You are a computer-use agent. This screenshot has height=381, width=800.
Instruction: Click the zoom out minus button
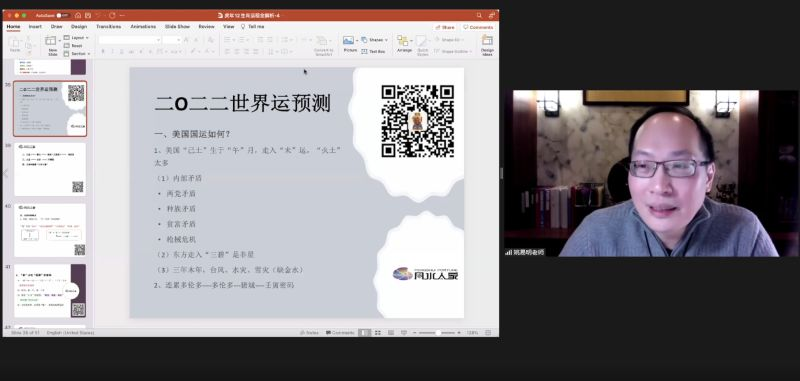point(415,333)
